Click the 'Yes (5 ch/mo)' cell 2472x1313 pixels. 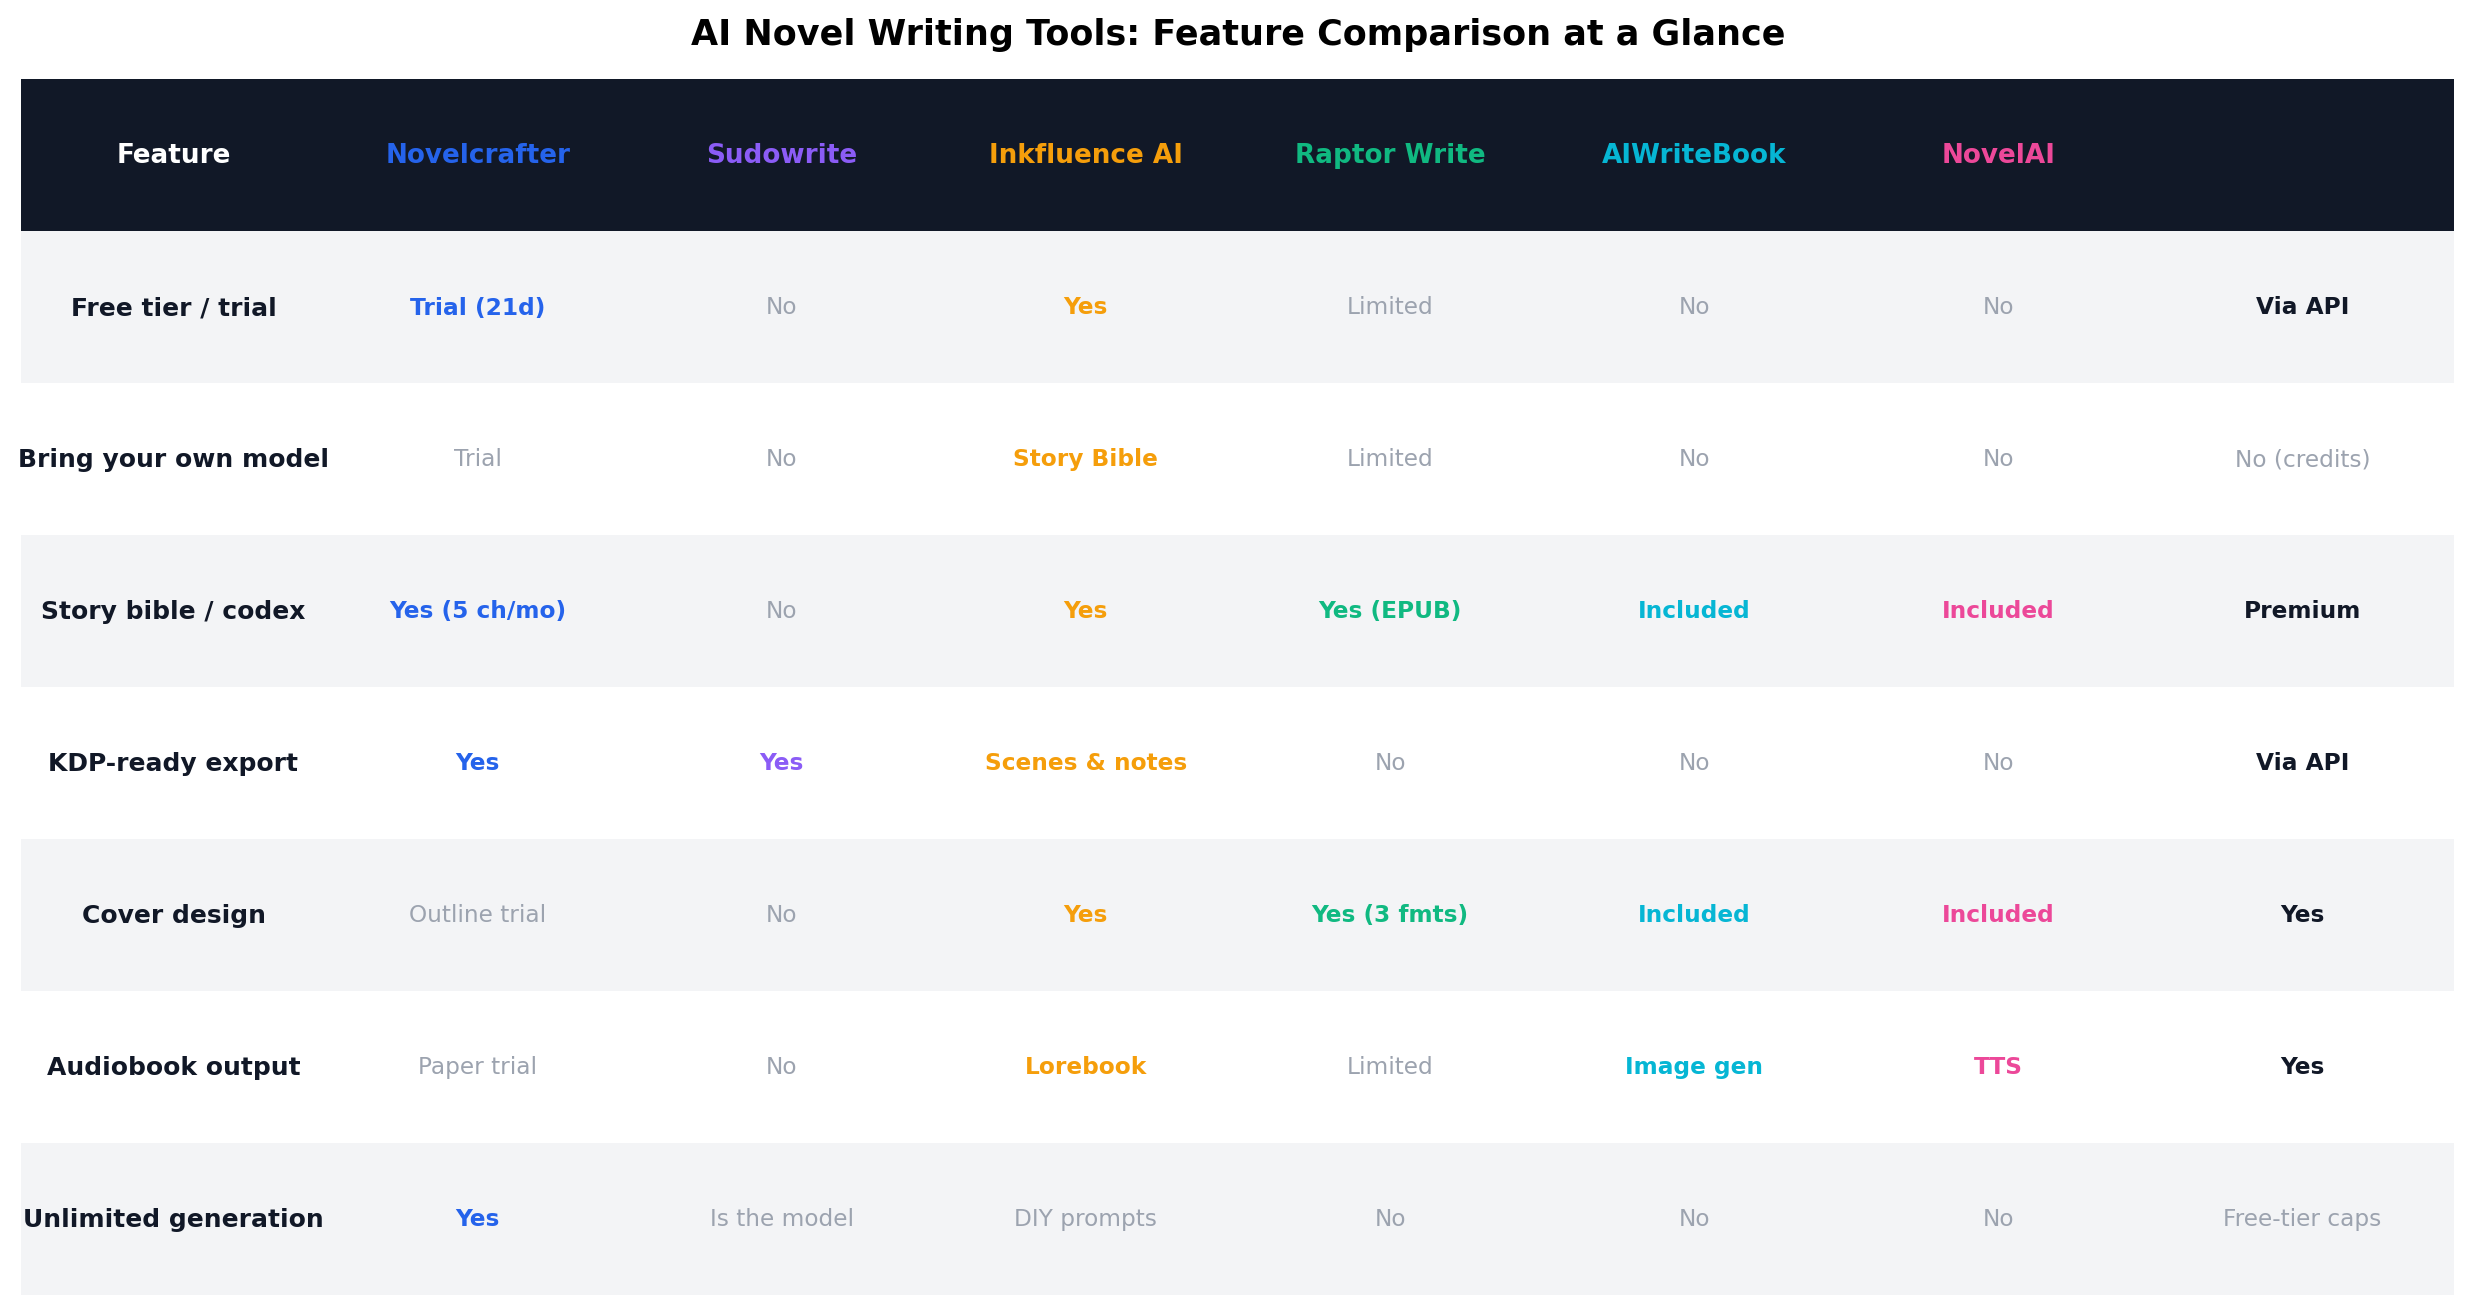[x=477, y=611]
